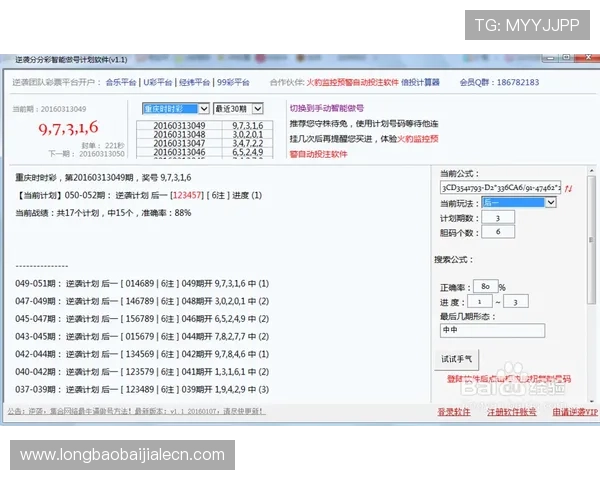Click the 049-051期 plan row
Image resolution: width=600 pixels, height=480 pixels.
[142, 284]
